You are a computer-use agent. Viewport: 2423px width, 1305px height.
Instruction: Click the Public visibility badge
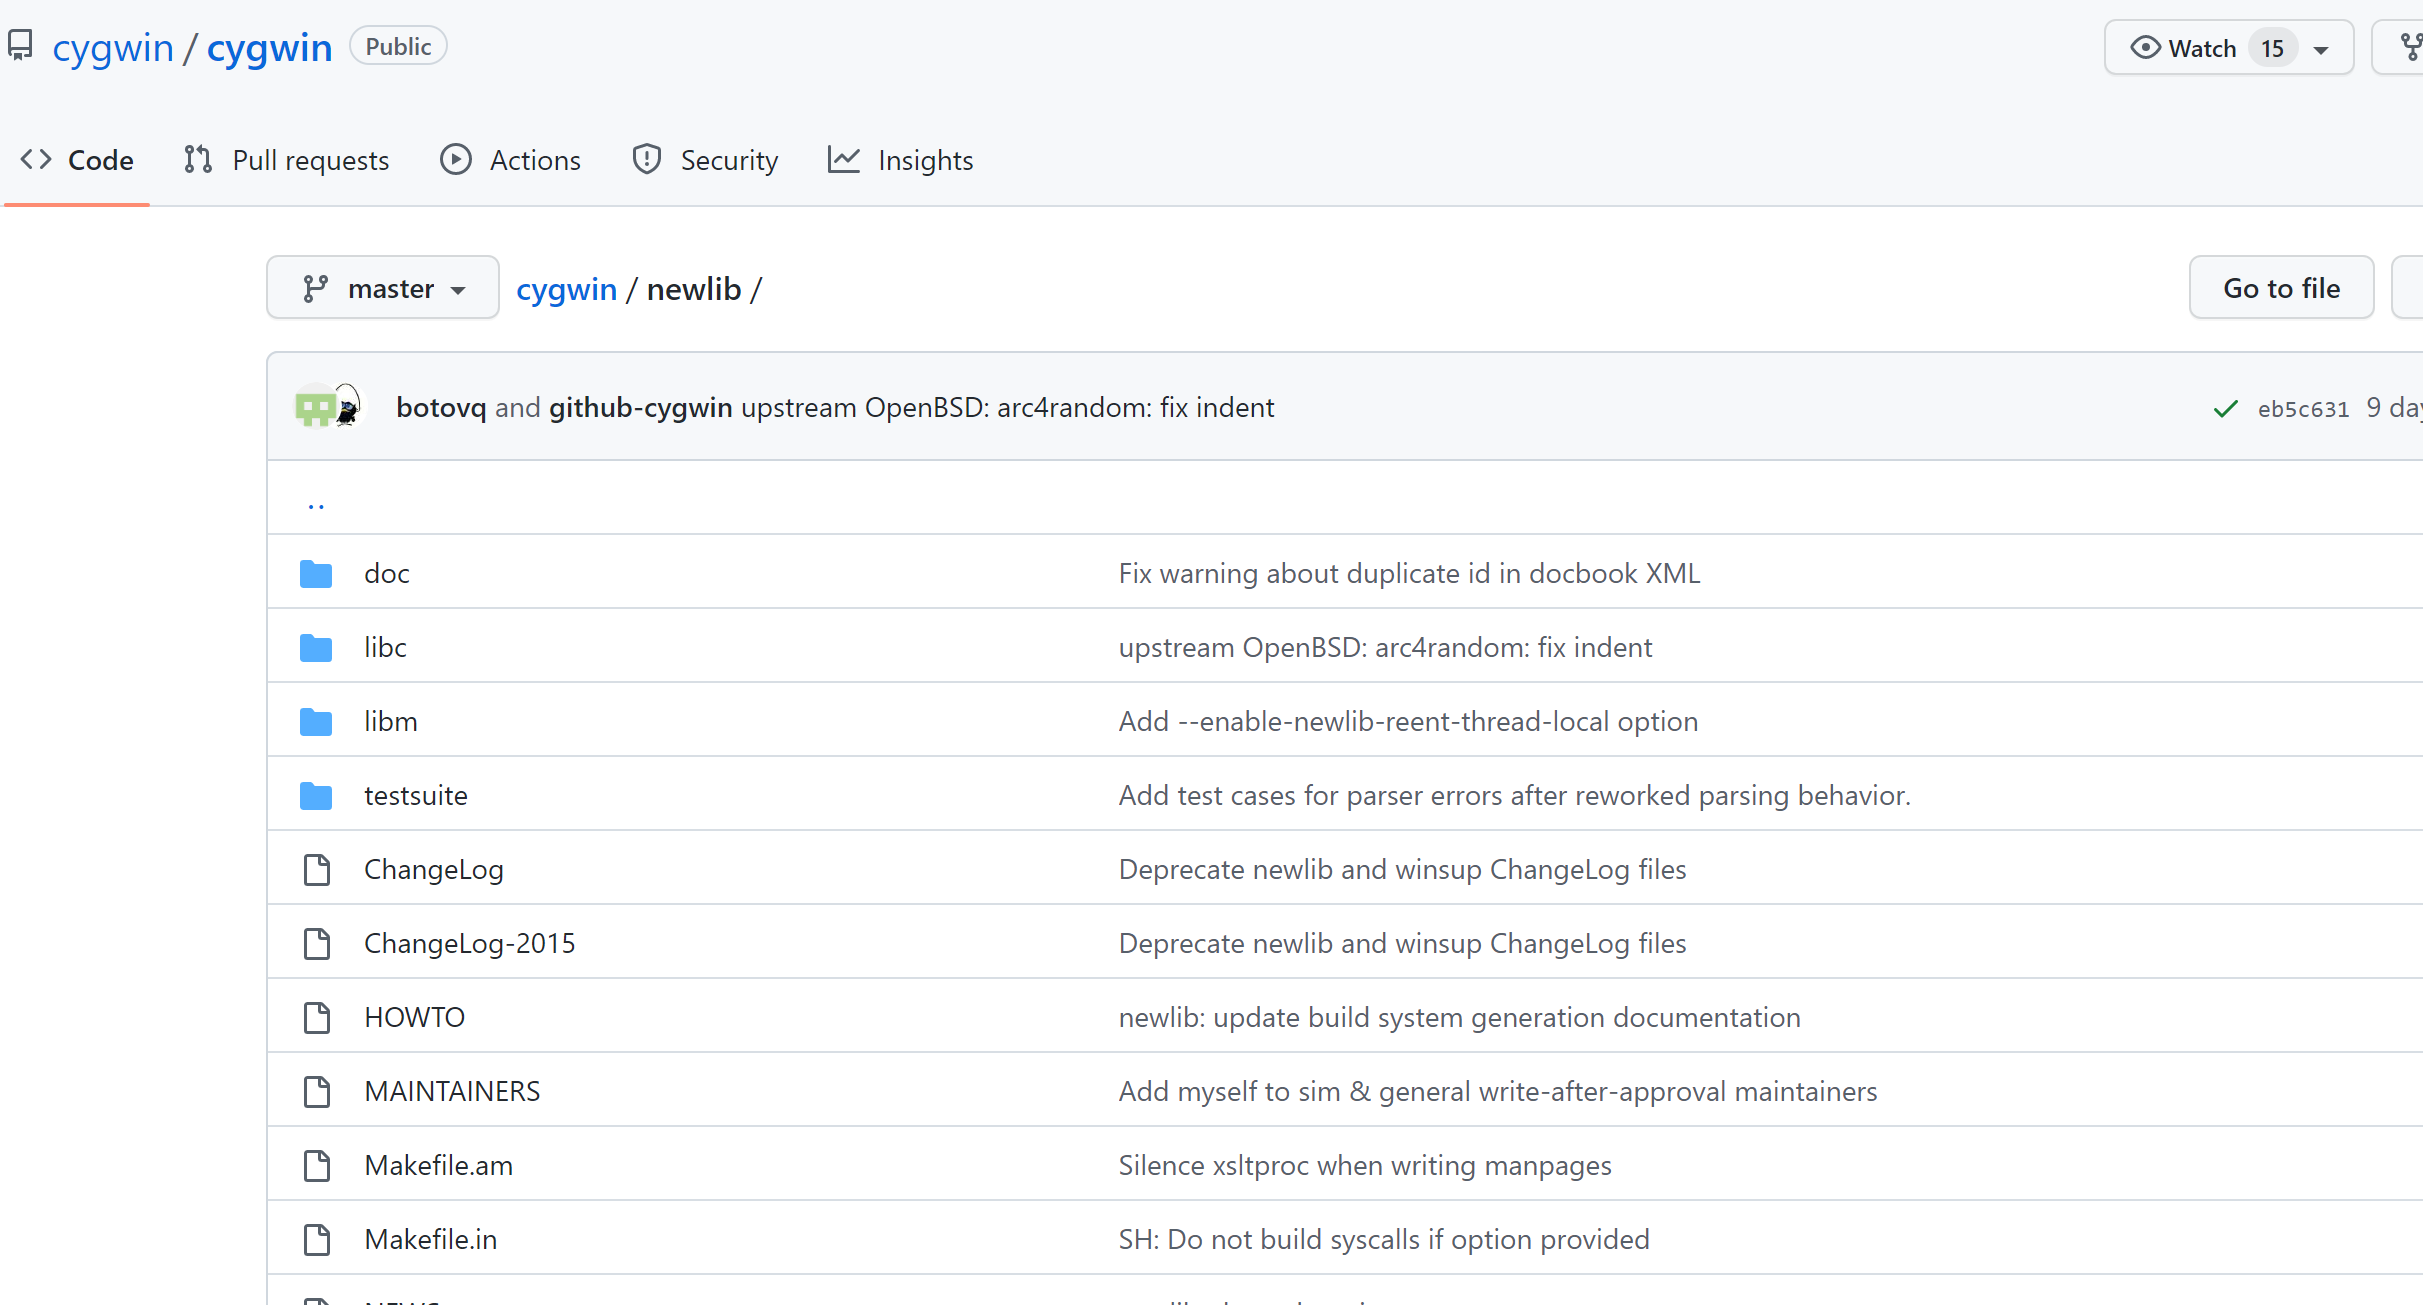coord(398,46)
